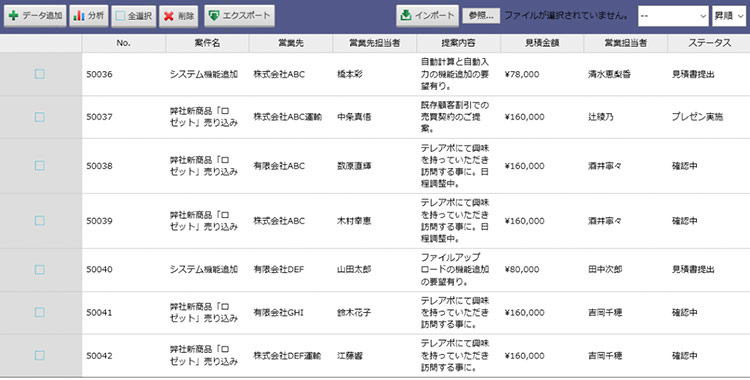Image resolution: width=750 pixels, height=380 pixels.
Task: Click the 参照... file browse button
Action: tap(481, 15)
